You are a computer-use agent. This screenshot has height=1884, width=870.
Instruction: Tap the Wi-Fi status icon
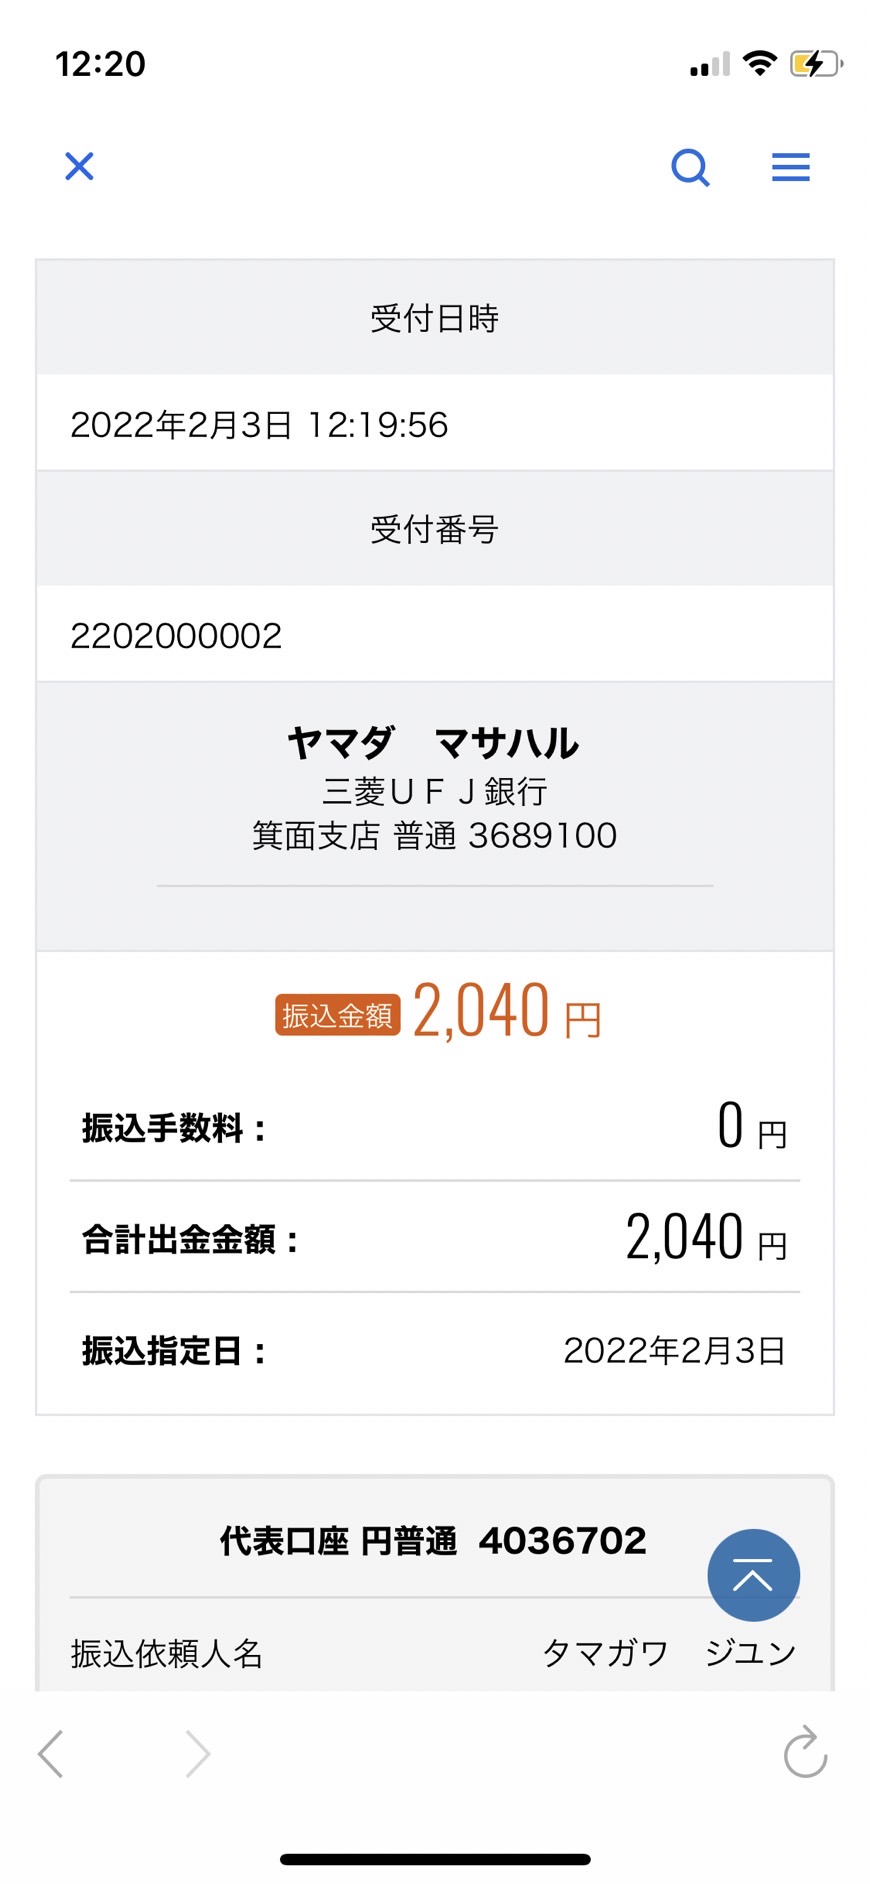pos(761,63)
